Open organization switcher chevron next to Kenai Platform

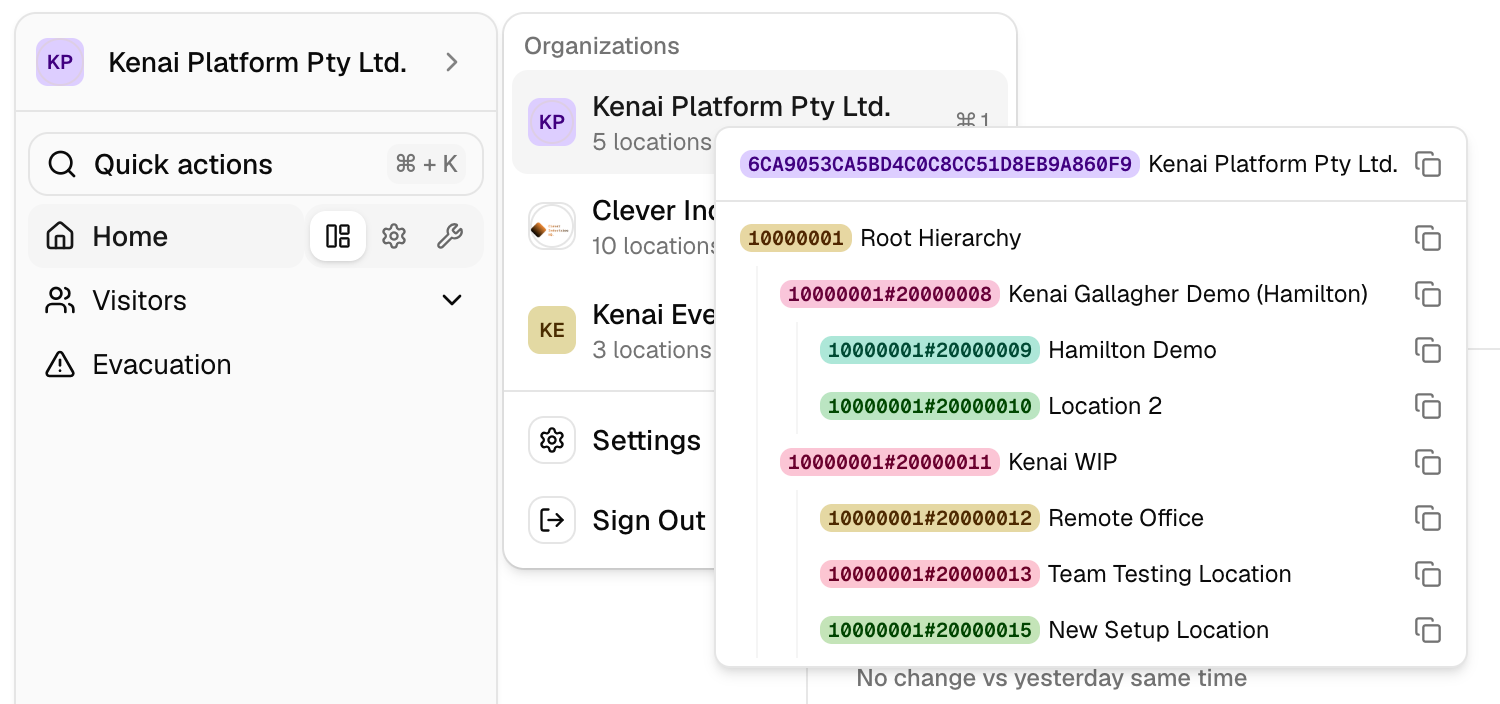click(x=452, y=62)
